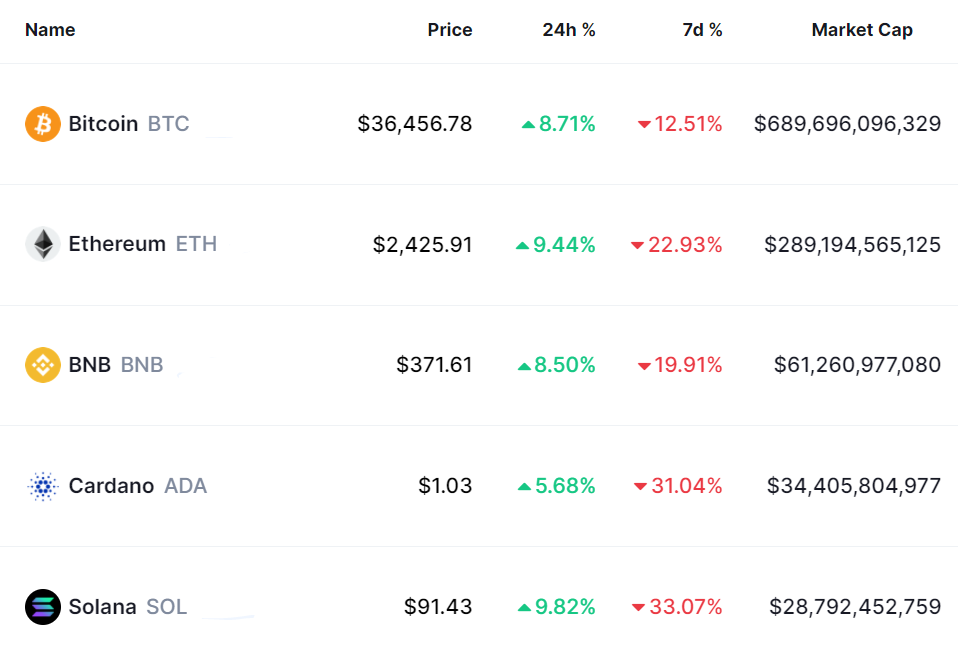958x658 pixels.
Task: Click the Bitcoin orange logo icon
Action: tap(43, 124)
